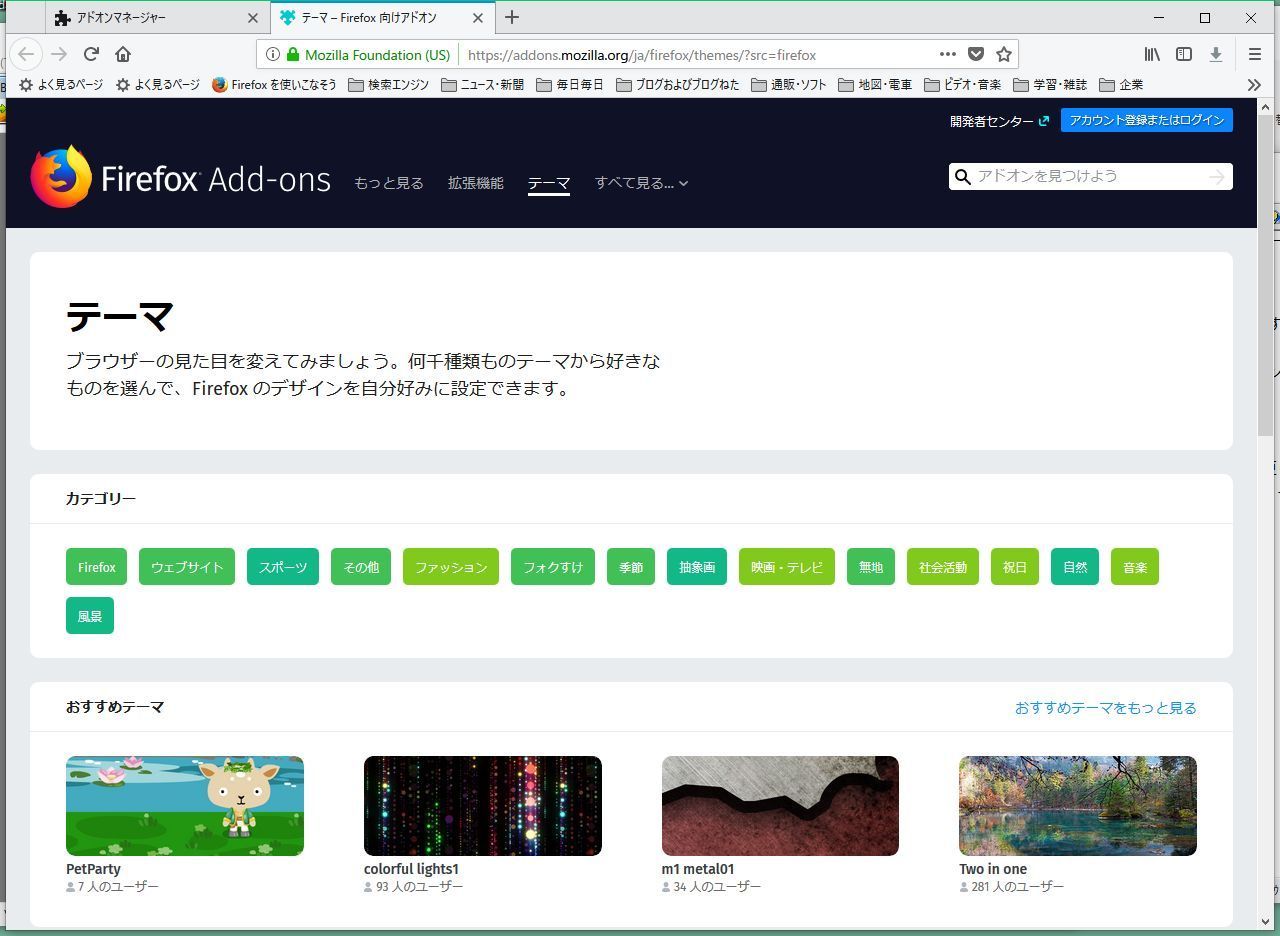The image size is (1280, 936).
Task: Open the home page via house icon
Action: coord(123,54)
